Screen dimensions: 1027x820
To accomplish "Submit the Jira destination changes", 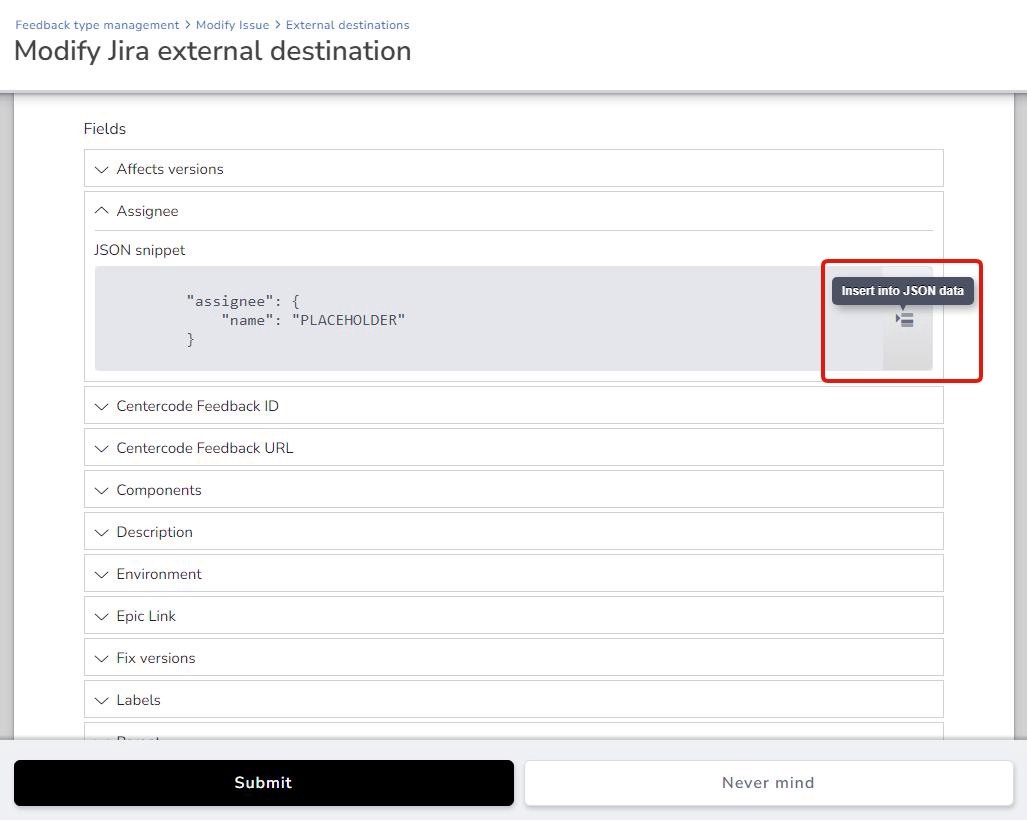I will pos(263,783).
